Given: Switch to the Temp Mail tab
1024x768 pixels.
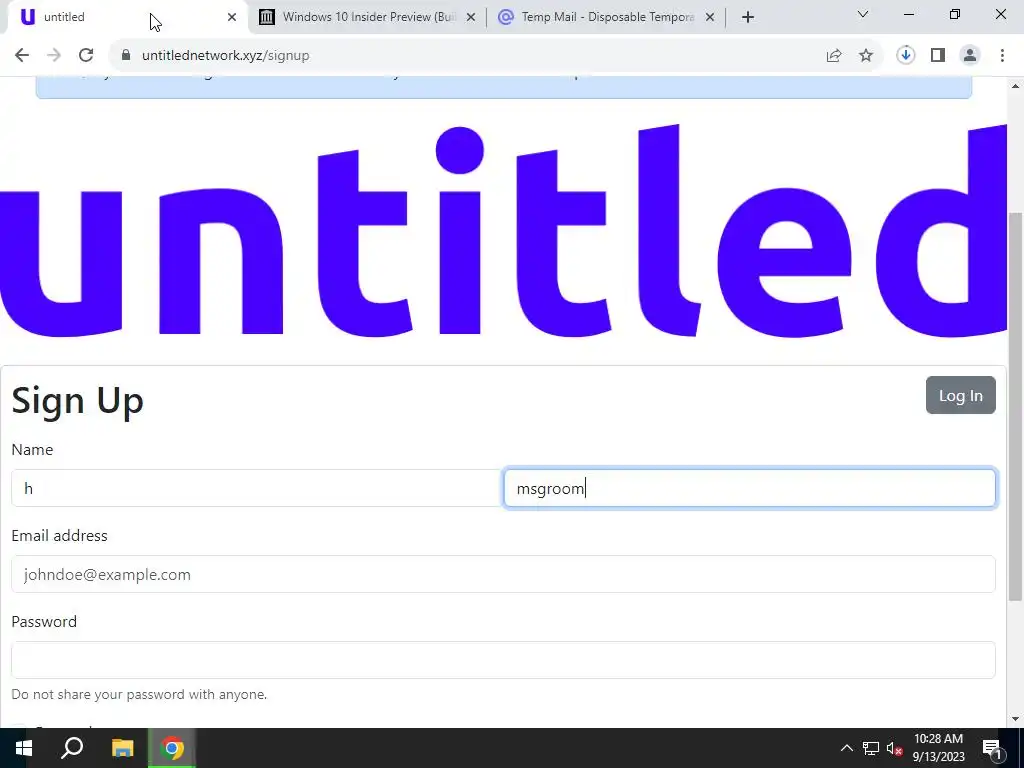Looking at the screenshot, I should (x=606, y=17).
